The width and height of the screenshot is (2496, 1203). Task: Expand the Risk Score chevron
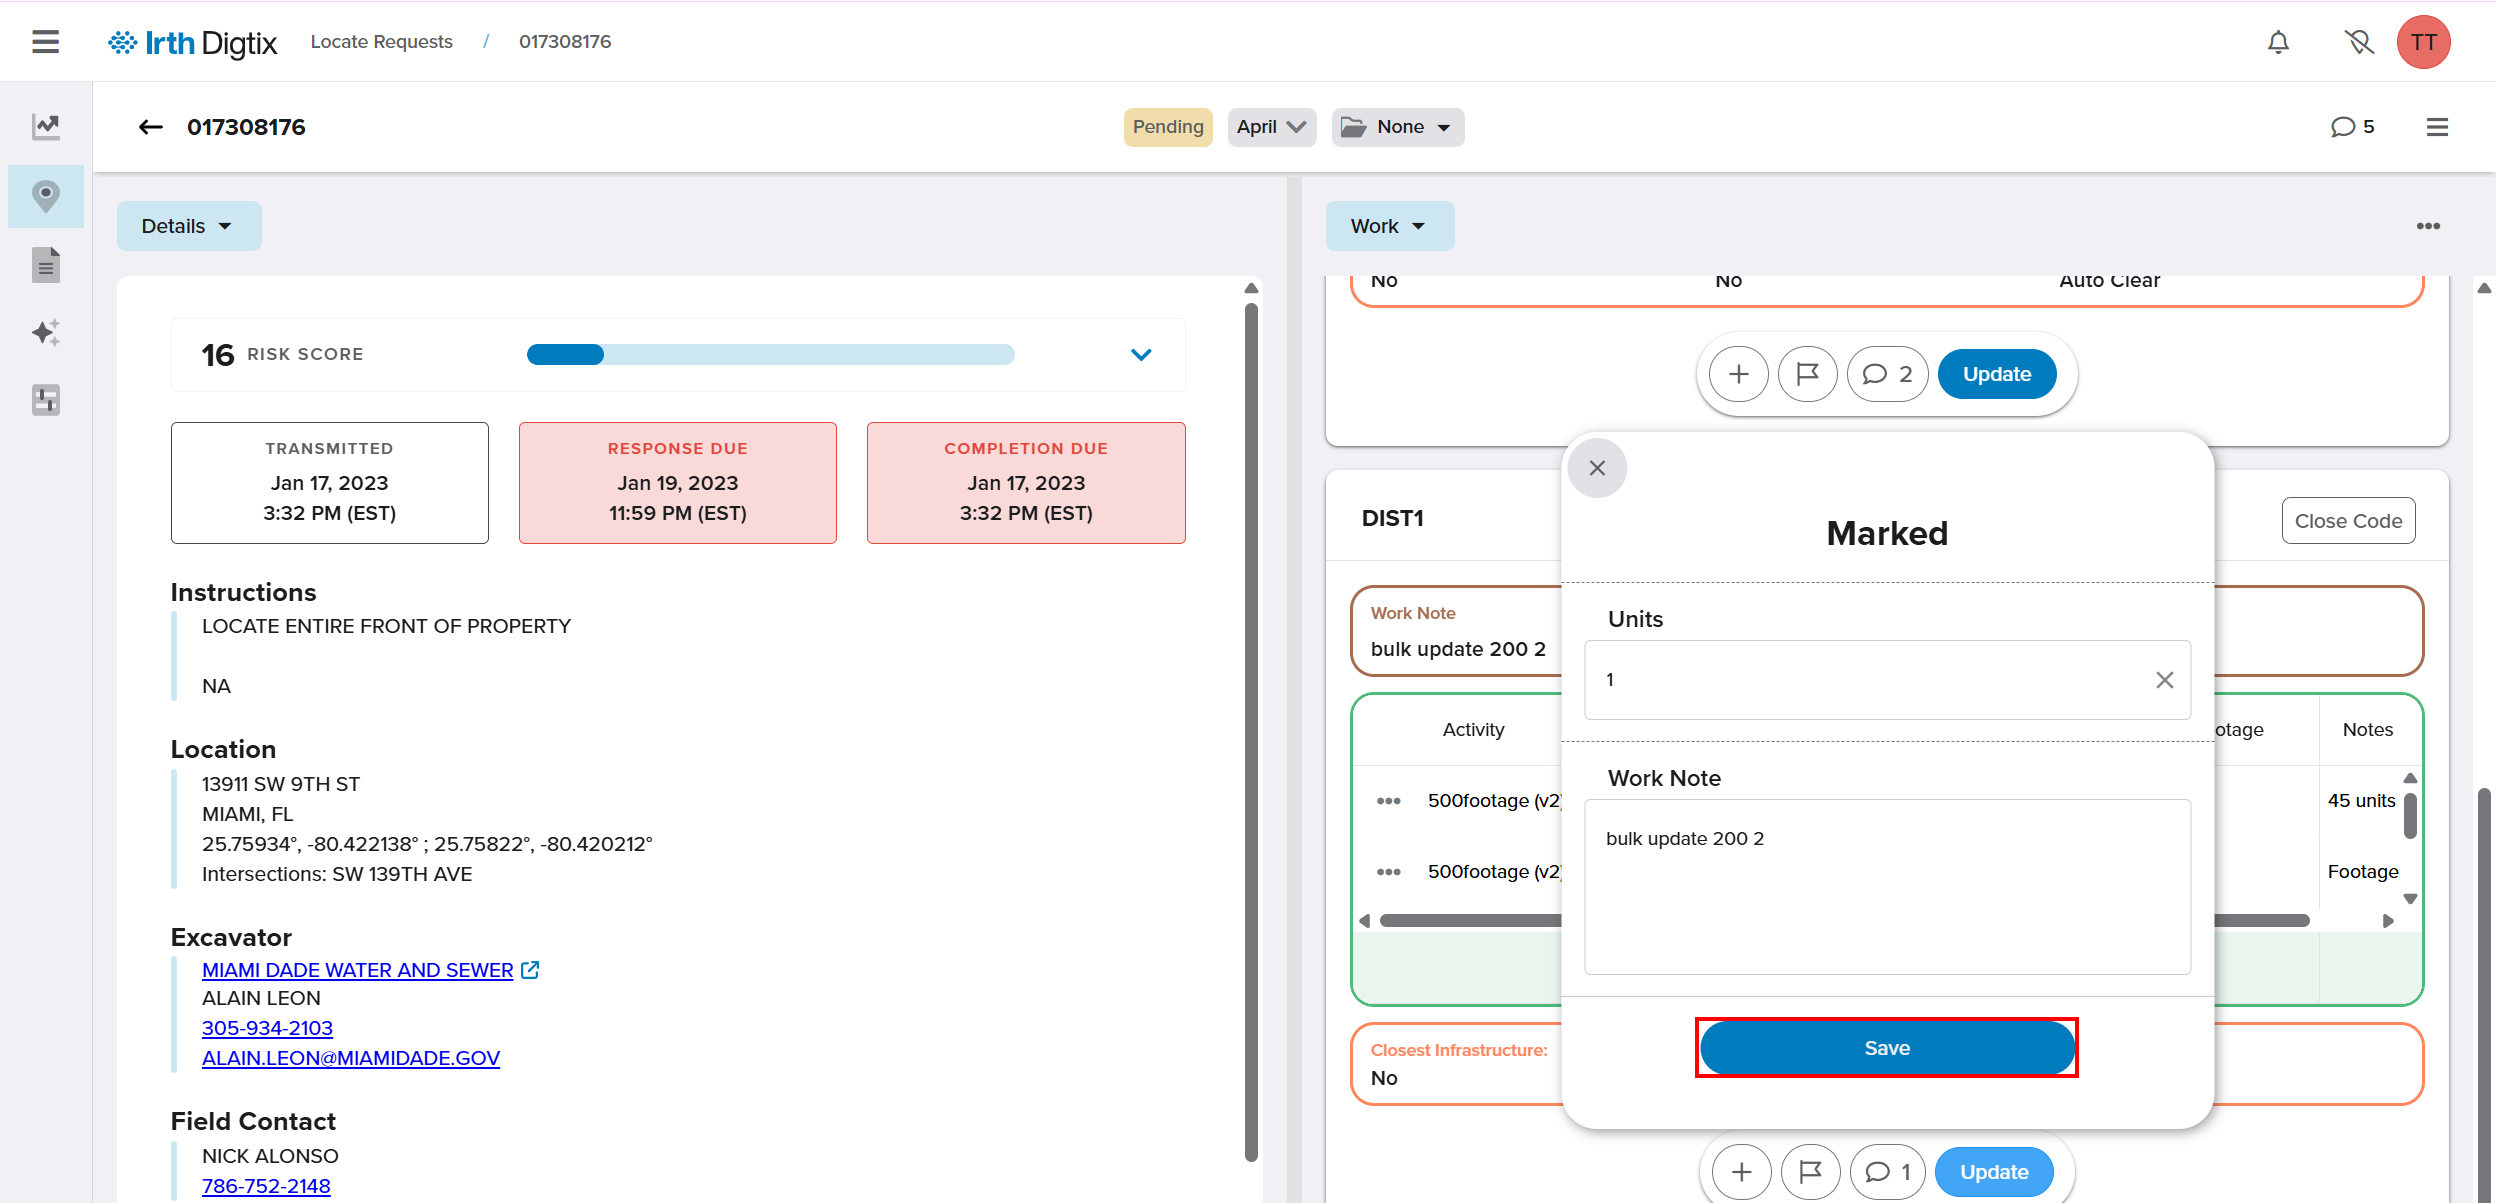pos(1140,355)
